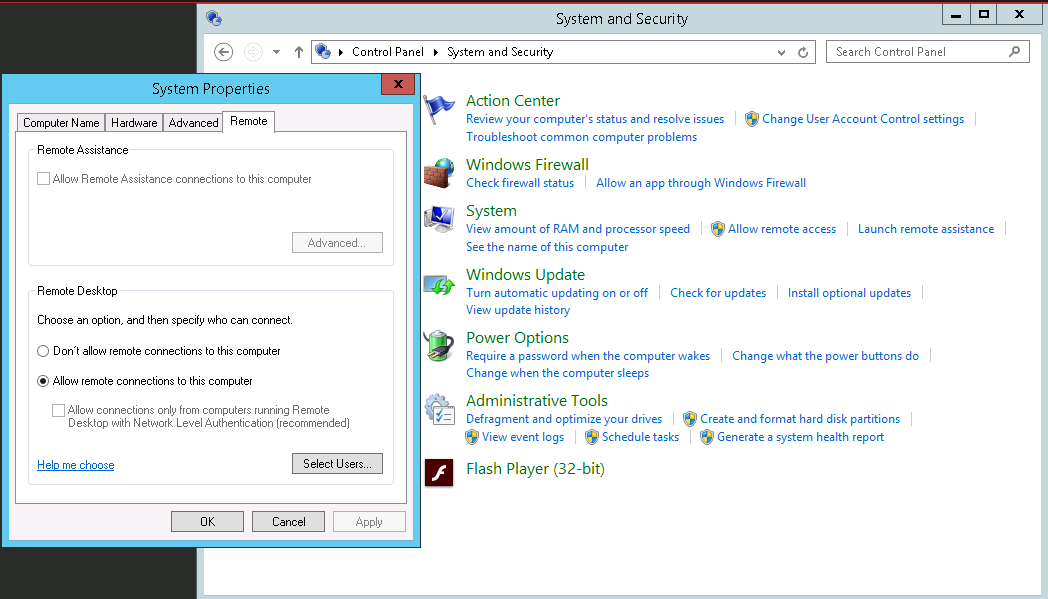Open the System computer monitor icon
This screenshot has height=599, width=1048.
(x=438, y=220)
